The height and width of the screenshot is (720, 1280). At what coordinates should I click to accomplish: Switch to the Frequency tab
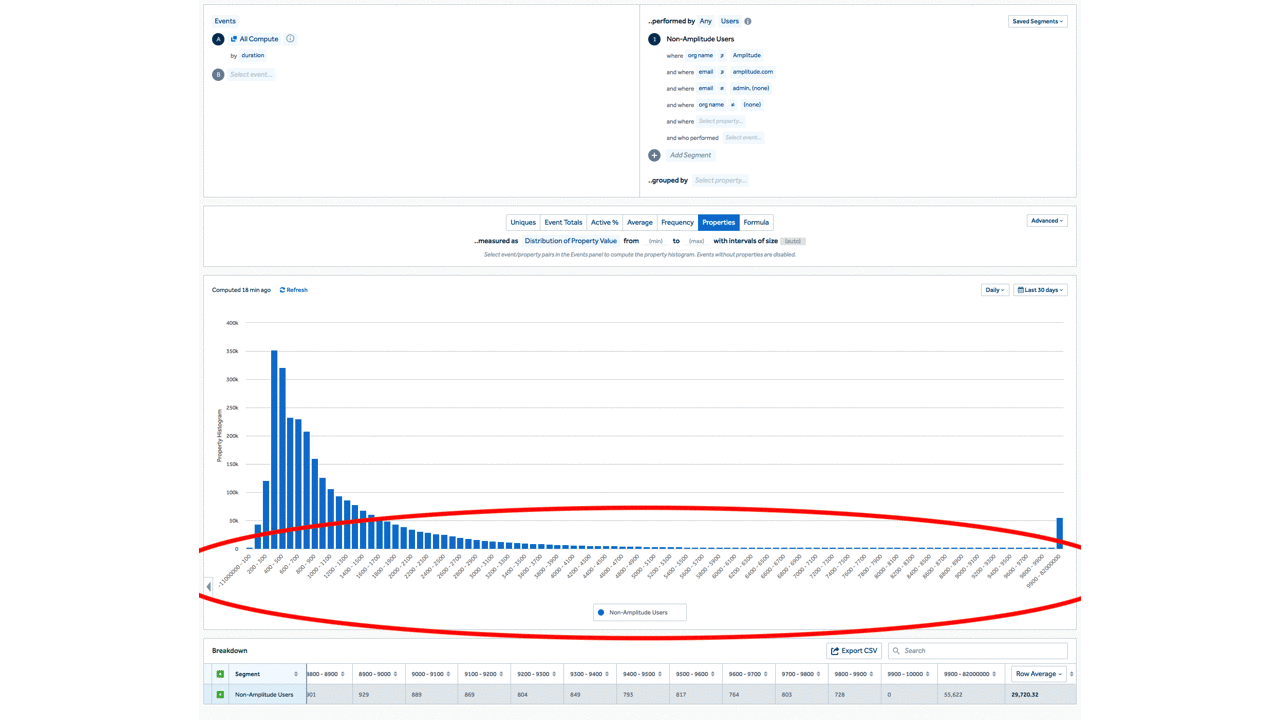(x=677, y=222)
